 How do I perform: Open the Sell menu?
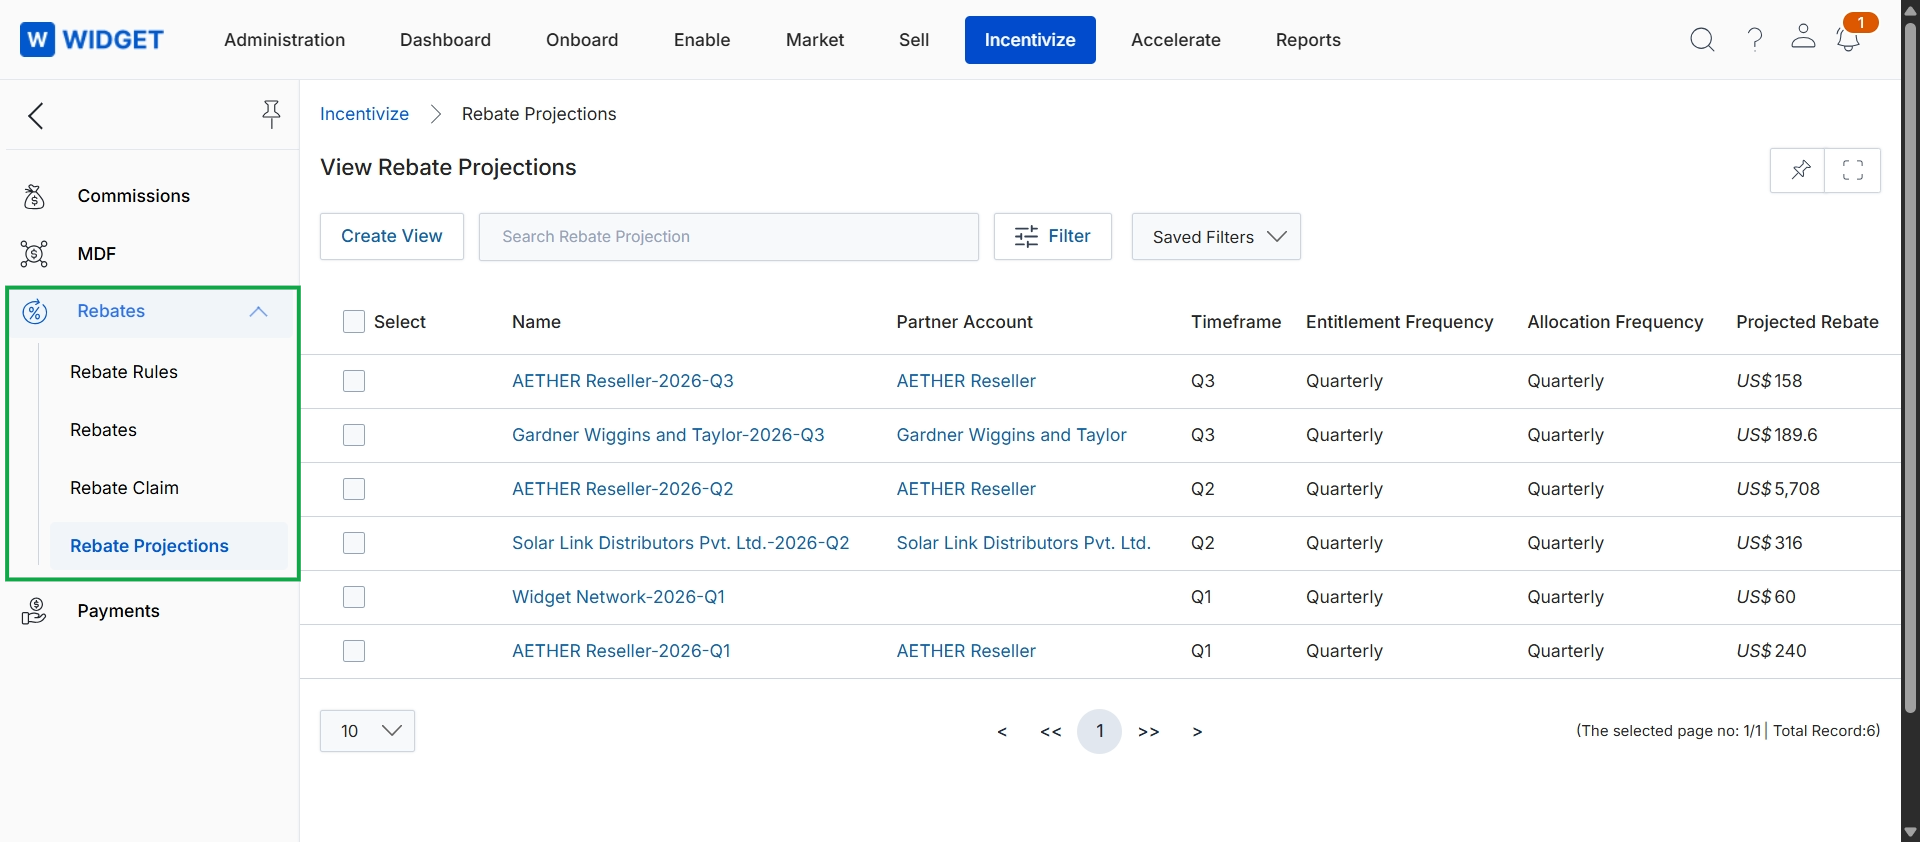914,40
